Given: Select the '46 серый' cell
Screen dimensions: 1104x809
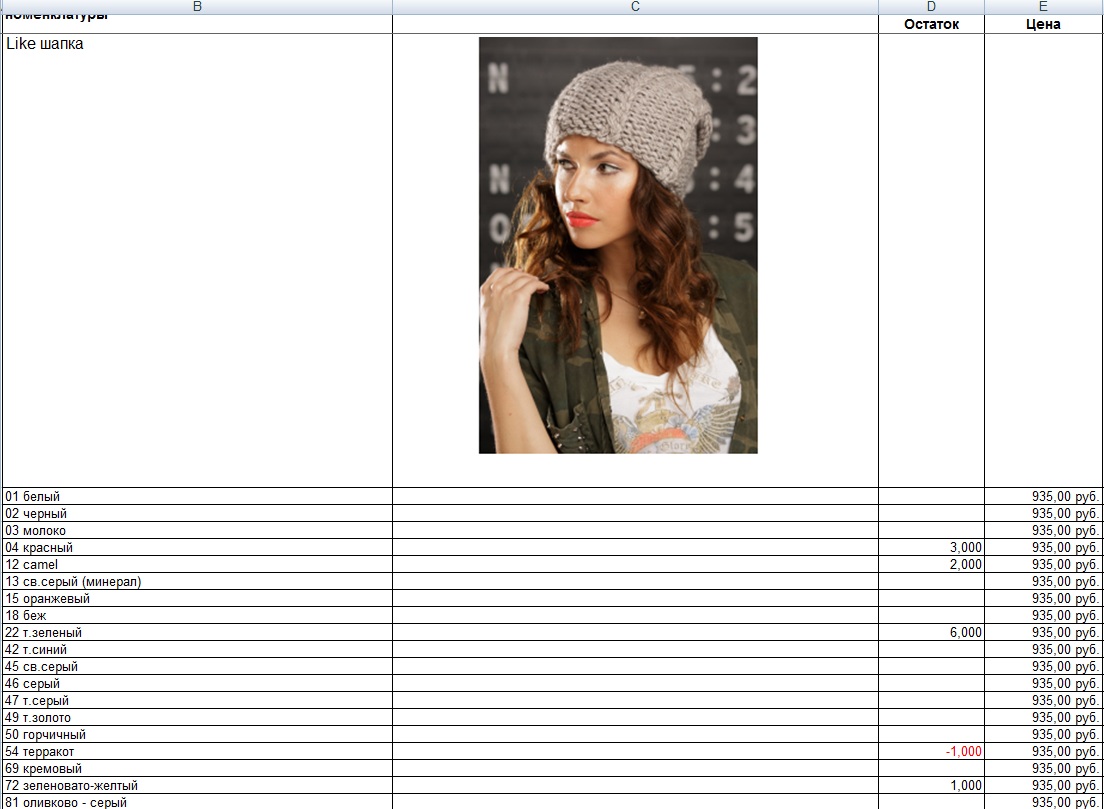Looking at the screenshot, I should coord(197,683).
